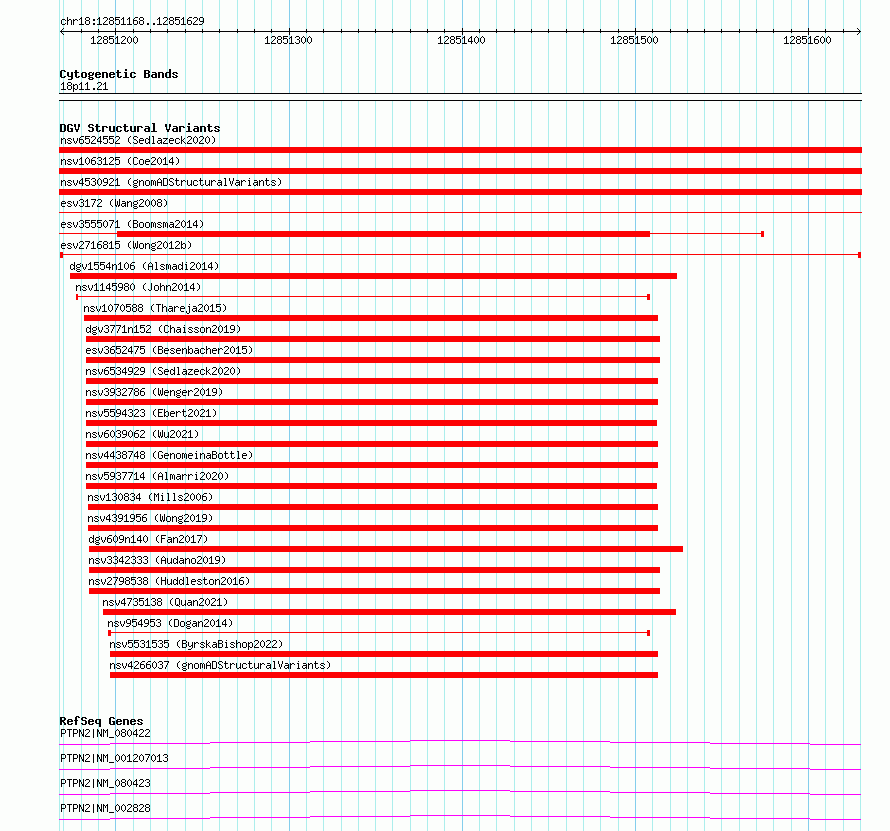The height and width of the screenshot is (831, 890).
Task: Click the RefSeq Genes track title
Action: [102, 721]
